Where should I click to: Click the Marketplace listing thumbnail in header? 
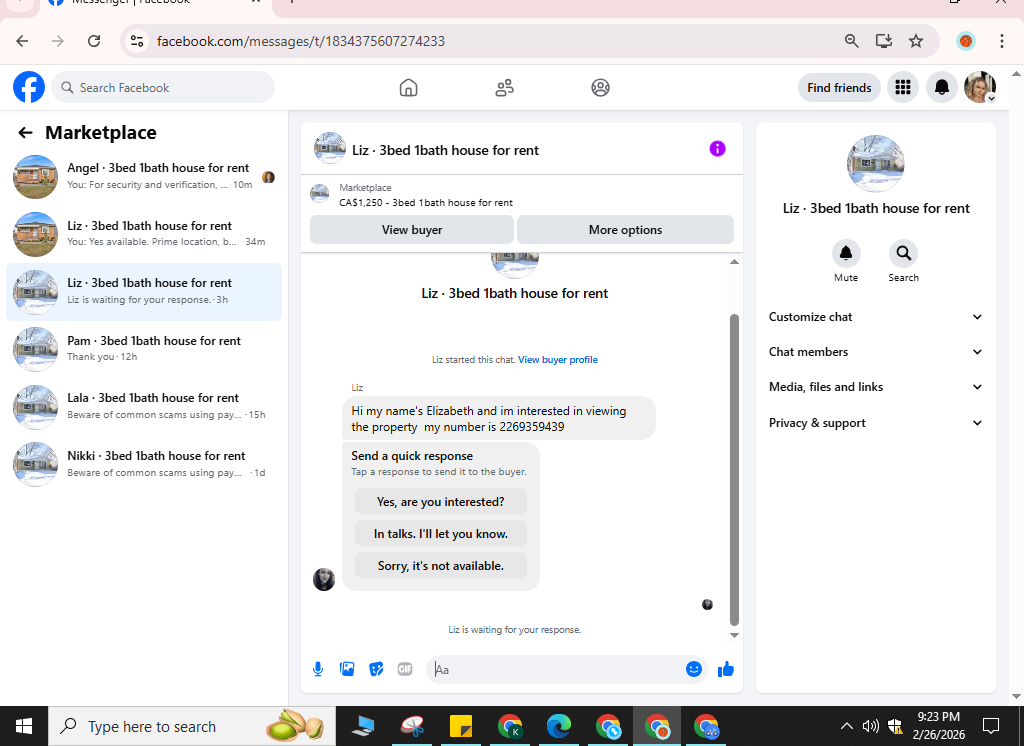coord(319,194)
